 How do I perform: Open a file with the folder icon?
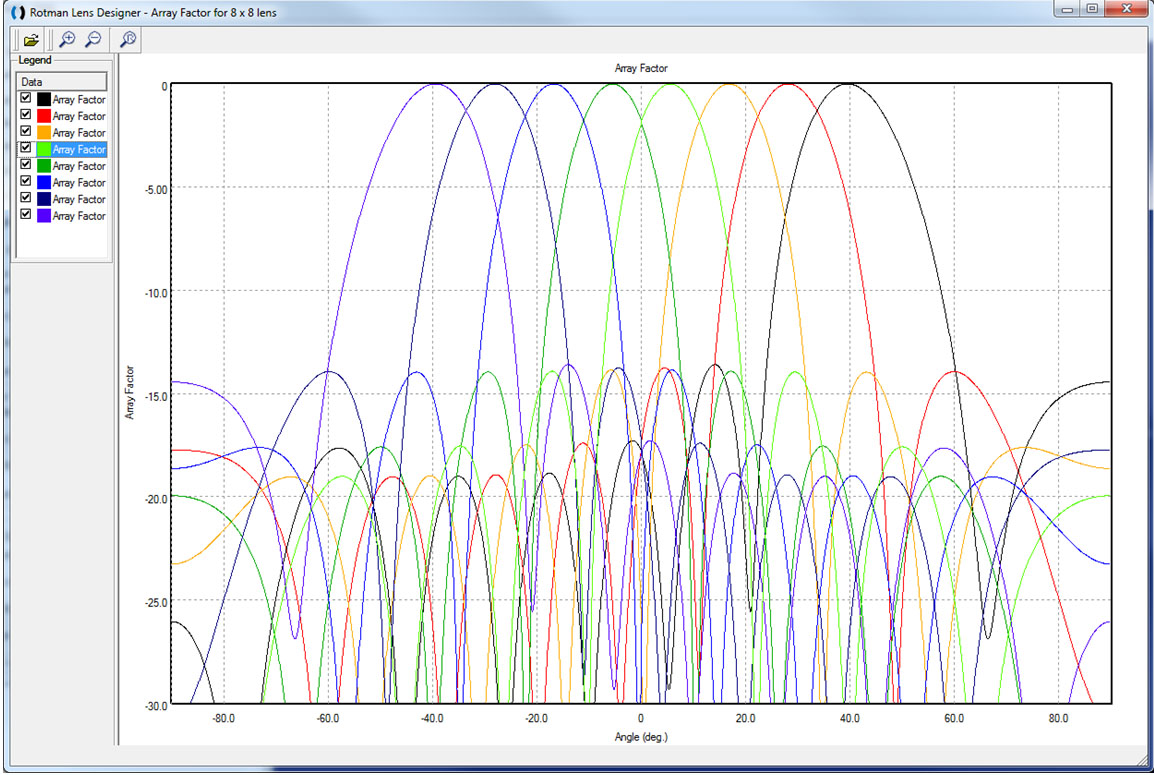click(x=31, y=40)
